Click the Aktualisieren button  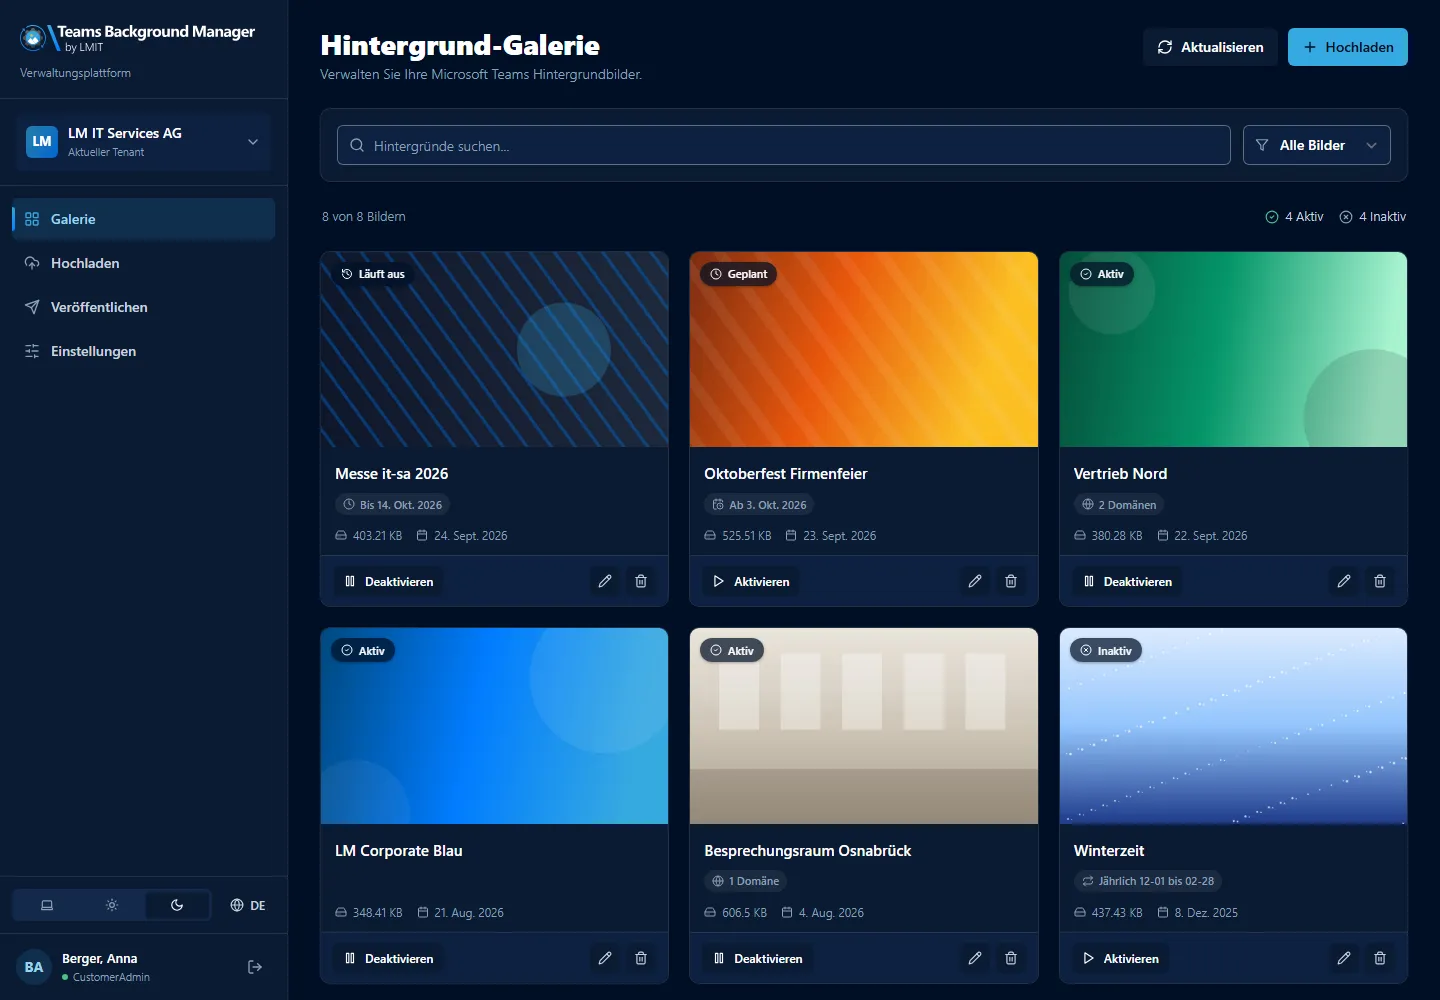pyautogui.click(x=1210, y=47)
